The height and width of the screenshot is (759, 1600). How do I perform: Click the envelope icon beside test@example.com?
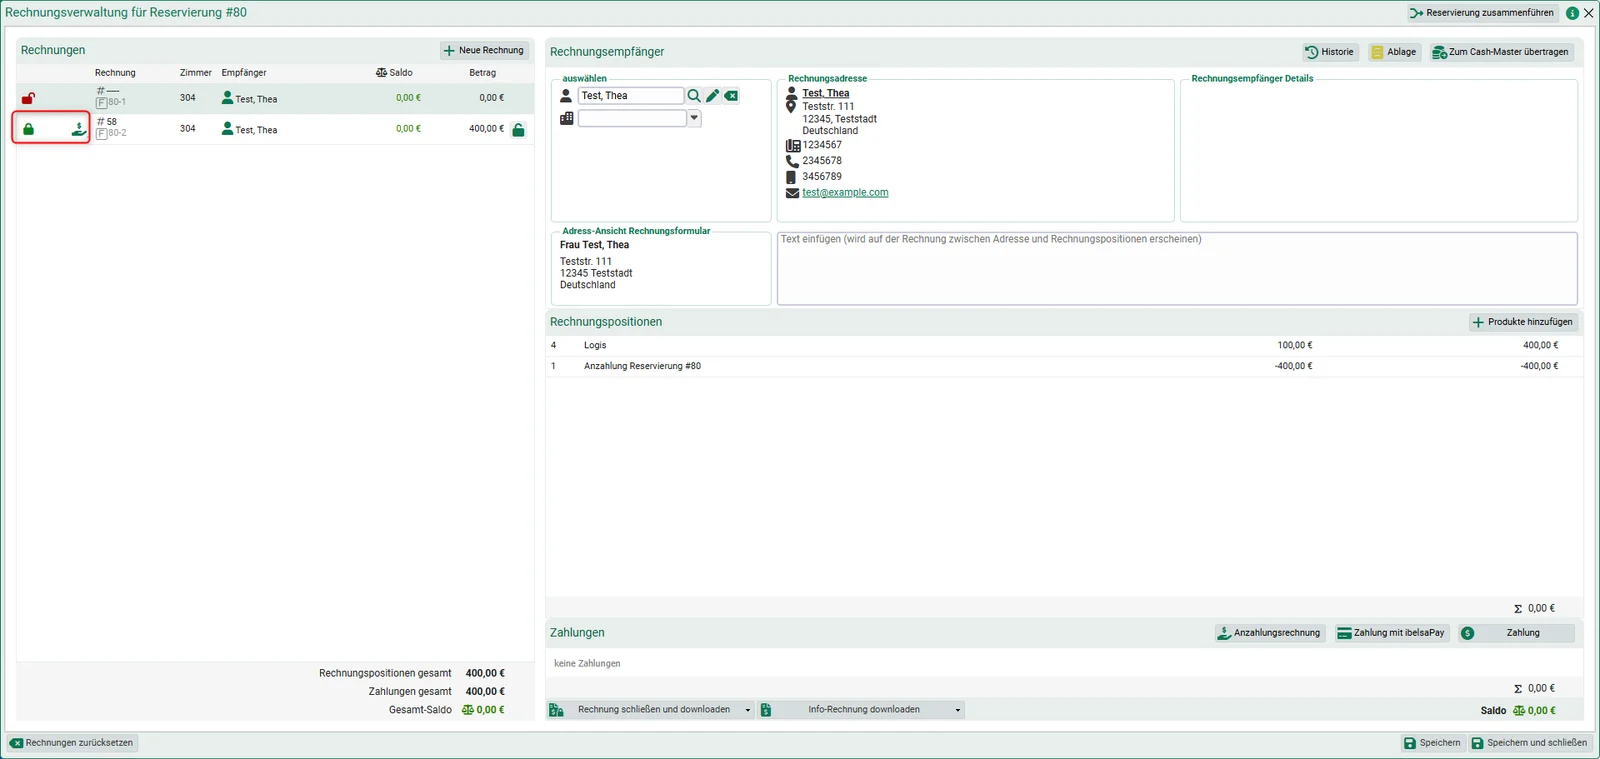click(792, 193)
